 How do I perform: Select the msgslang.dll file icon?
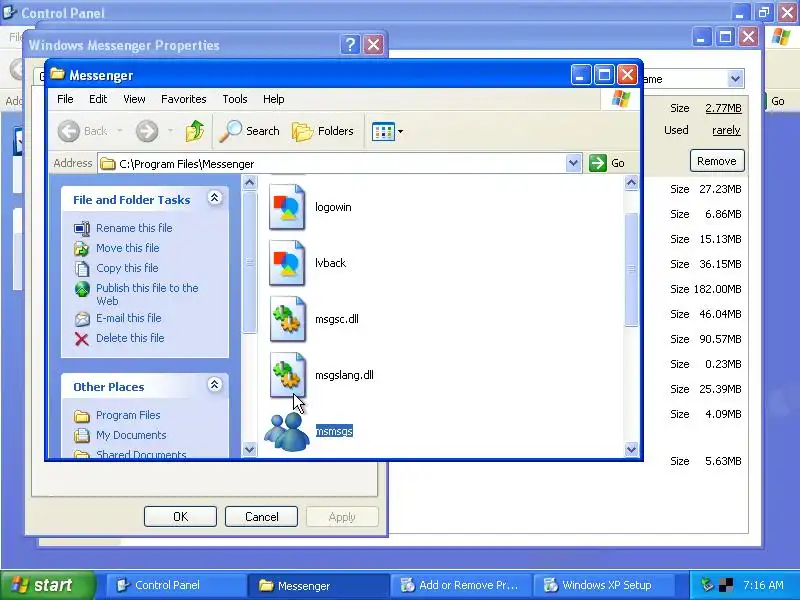287,375
